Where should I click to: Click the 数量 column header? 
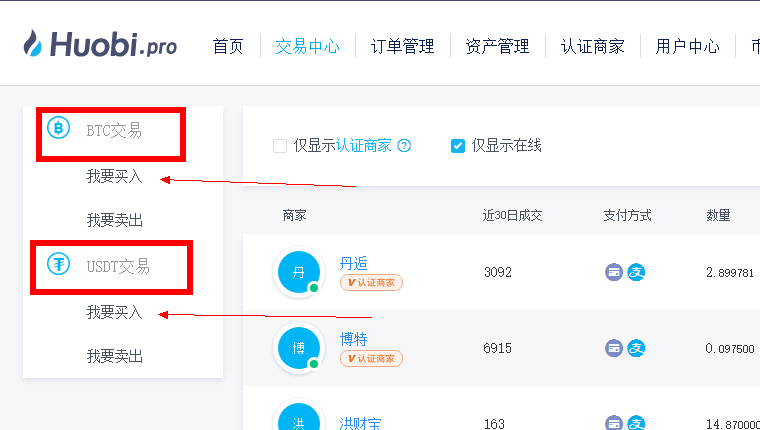(x=718, y=215)
